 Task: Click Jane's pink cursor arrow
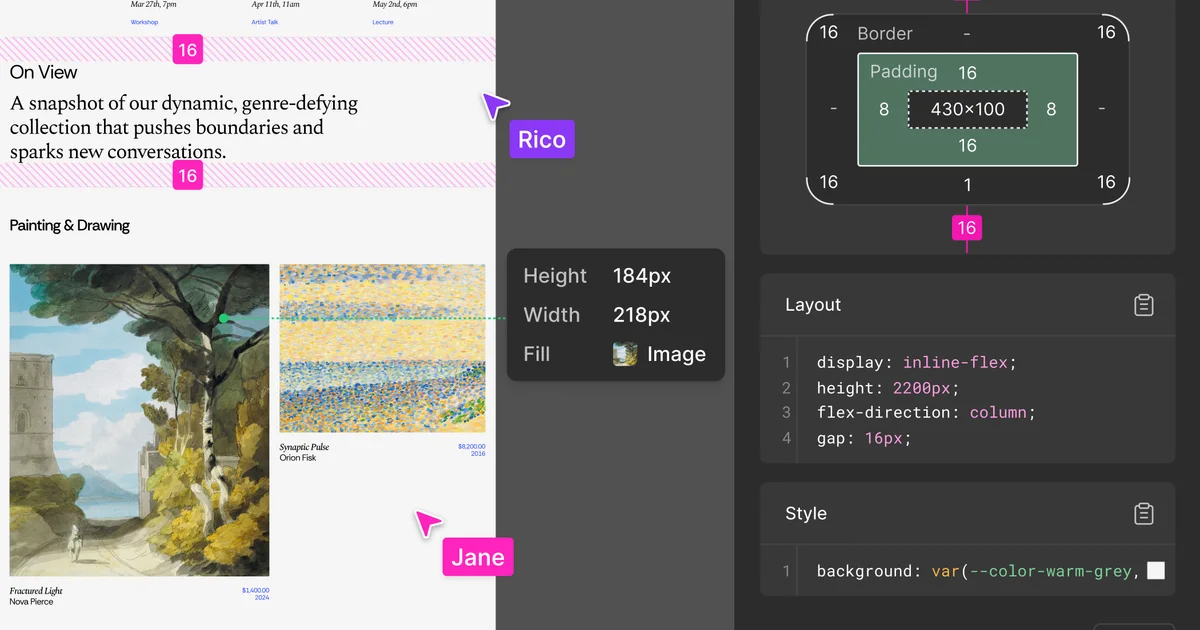428,523
